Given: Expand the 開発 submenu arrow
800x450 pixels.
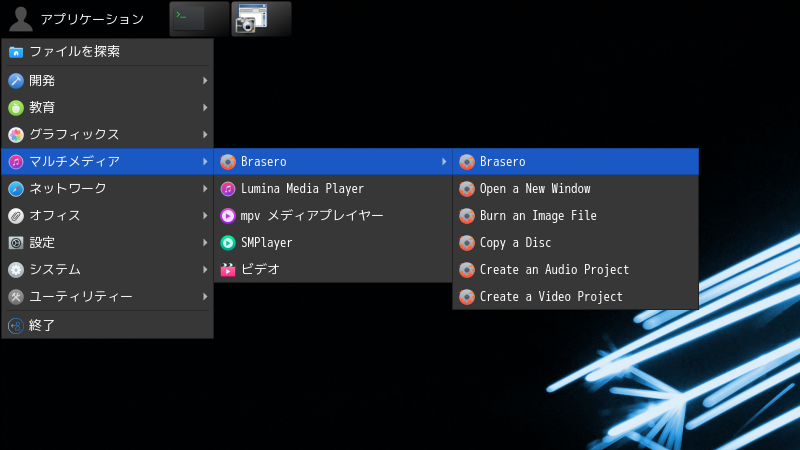Looking at the screenshot, I should click(x=205, y=81).
